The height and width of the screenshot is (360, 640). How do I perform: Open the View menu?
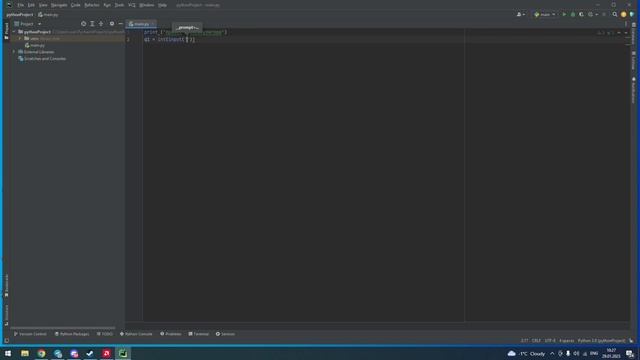pos(43,5)
